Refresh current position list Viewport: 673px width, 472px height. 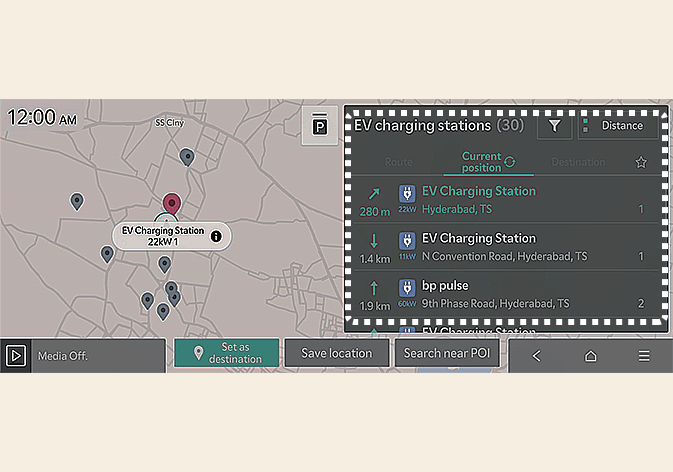click(510, 161)
